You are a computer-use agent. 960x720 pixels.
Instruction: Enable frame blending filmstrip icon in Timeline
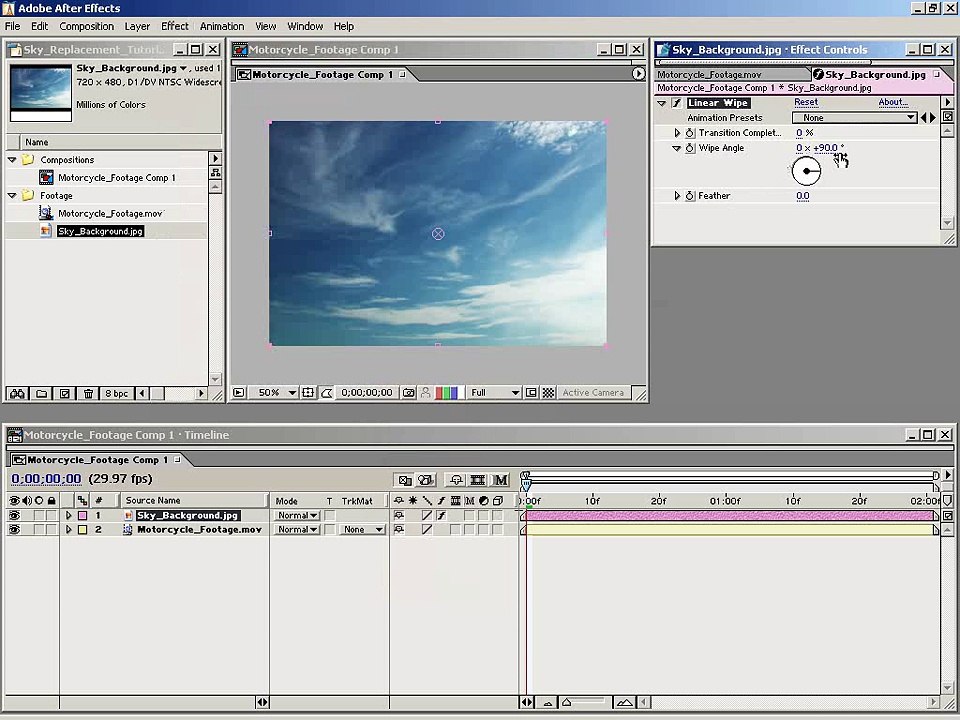pos(478,480)
